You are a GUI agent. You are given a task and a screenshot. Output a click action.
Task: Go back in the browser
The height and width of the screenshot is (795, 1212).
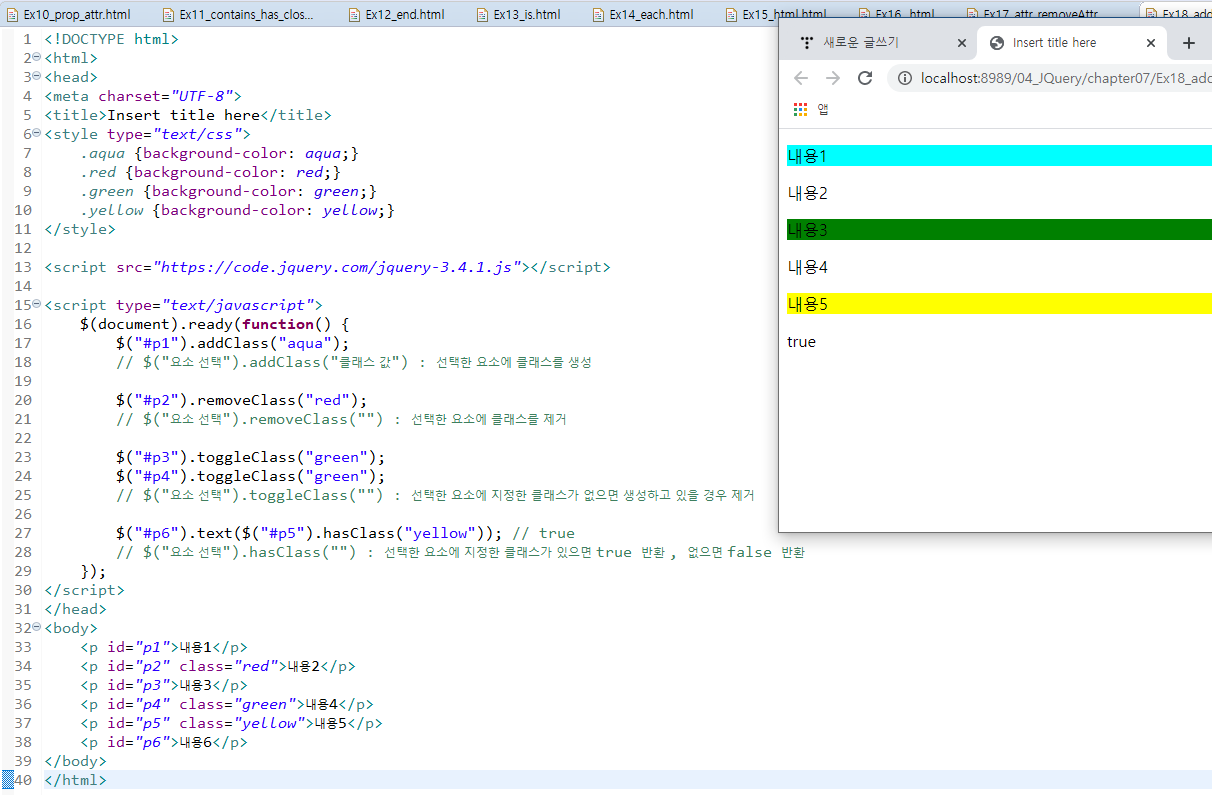pos(801,78)
